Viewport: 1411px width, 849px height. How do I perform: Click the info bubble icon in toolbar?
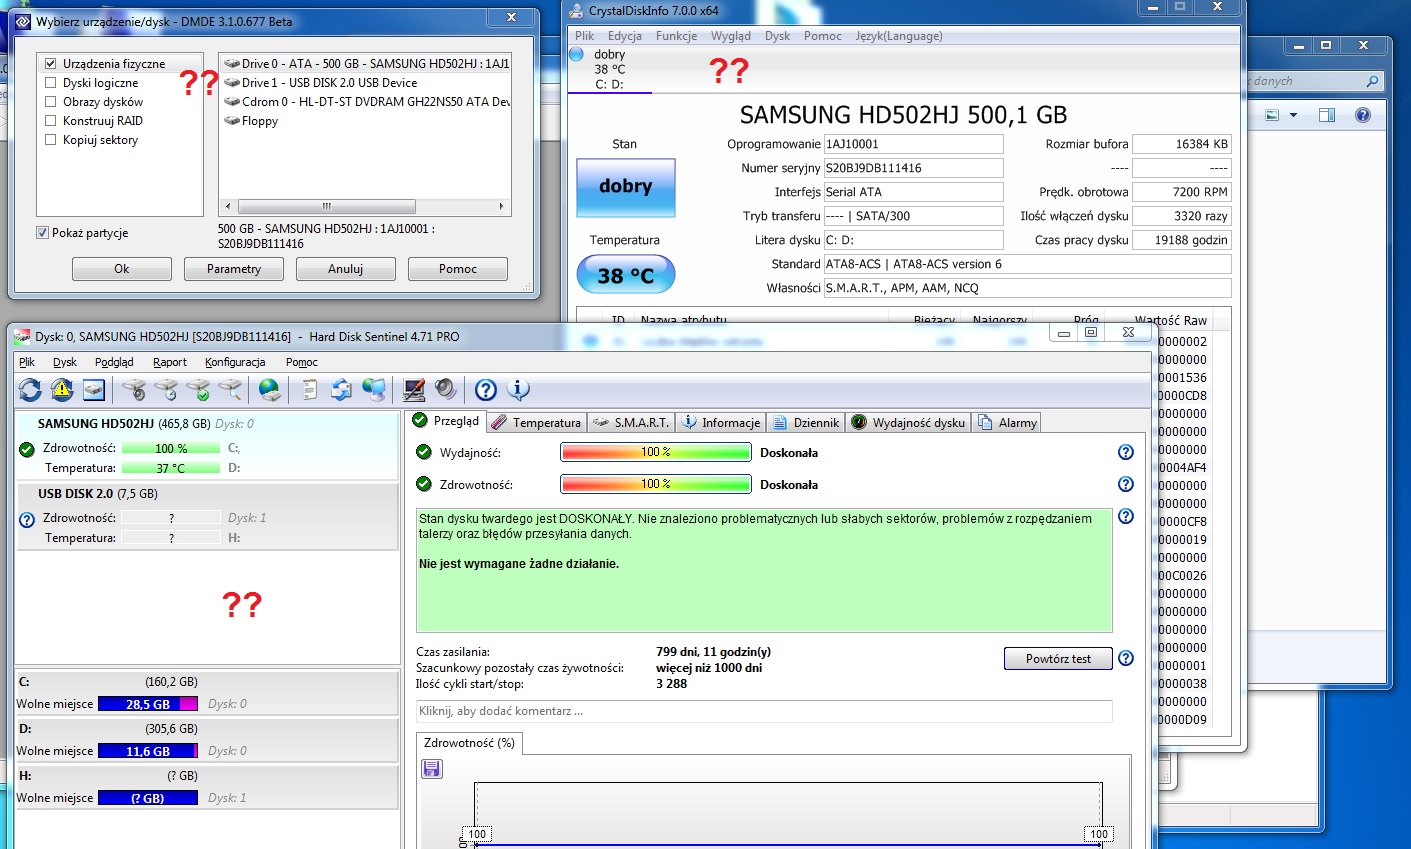(518, 390)
